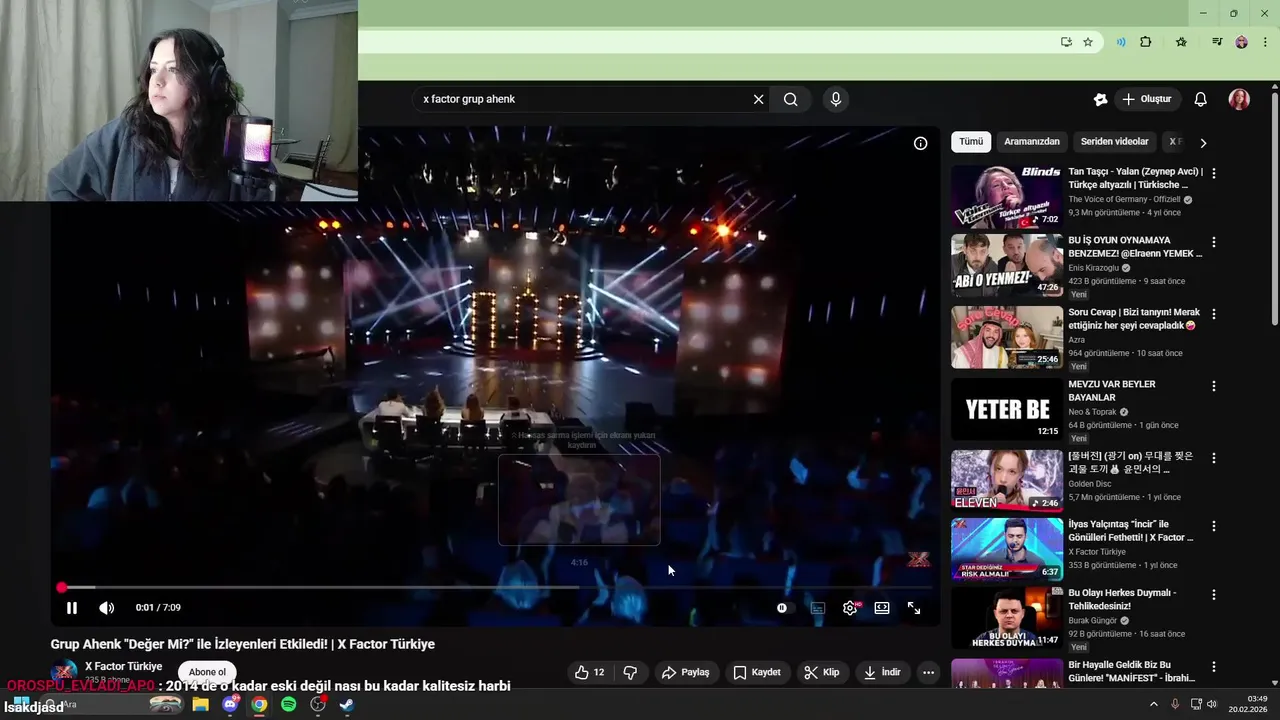This screenshot has height=720, width=1280.
Task: Save the video using Kaydet button
Action: click(x=757, y=672)
